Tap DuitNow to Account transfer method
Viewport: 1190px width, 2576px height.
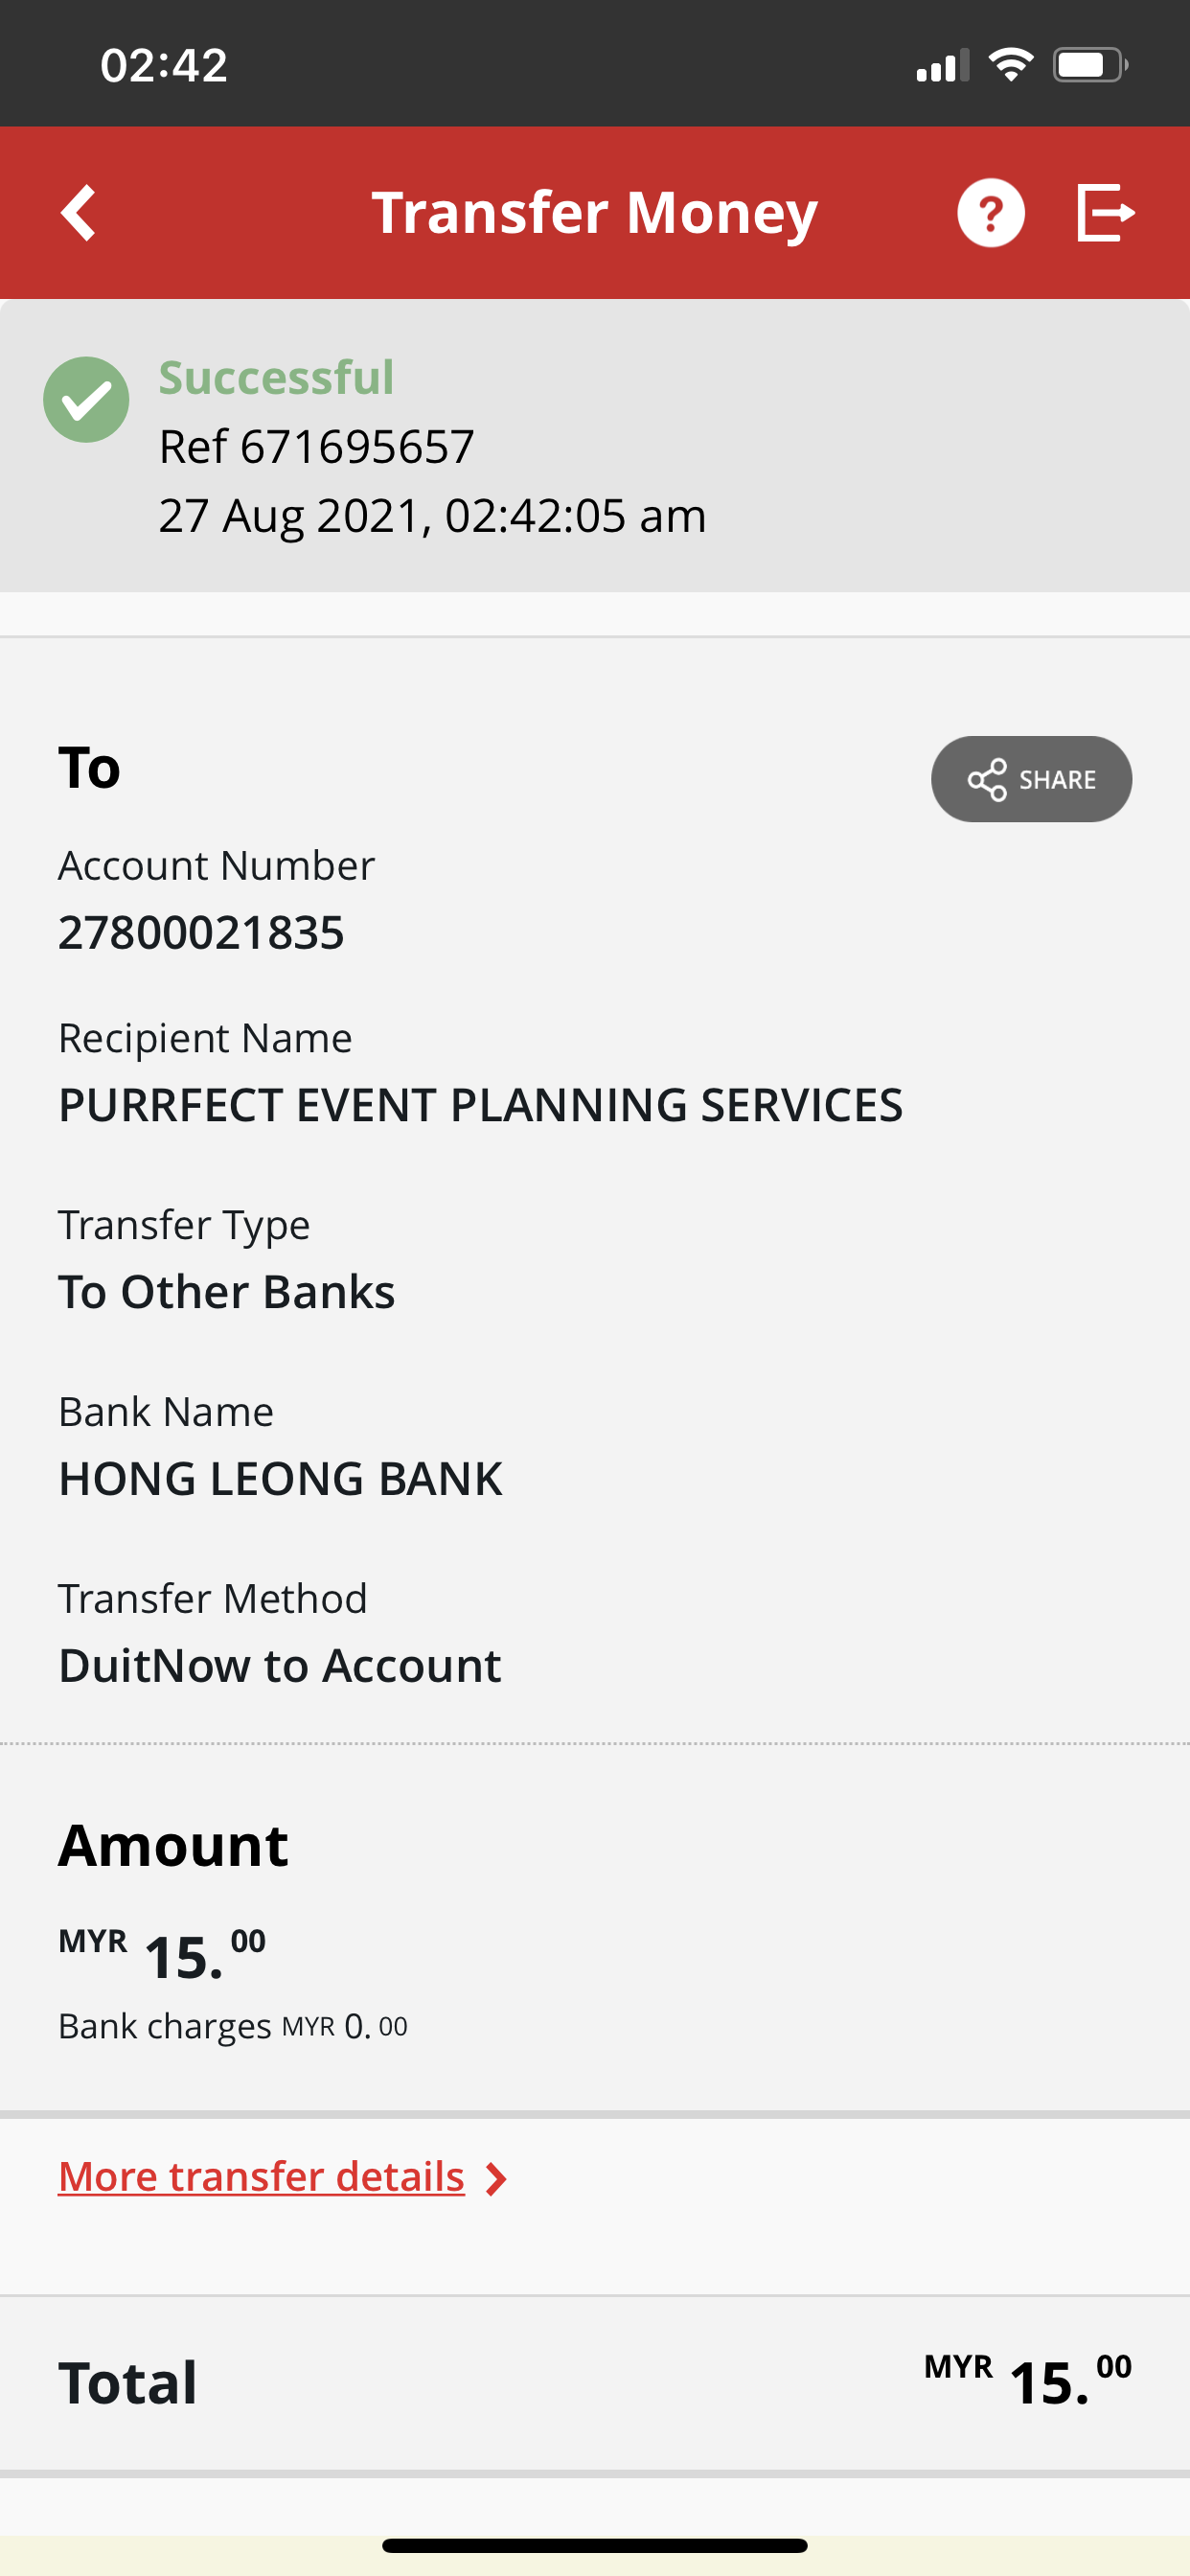[279, 1666]
